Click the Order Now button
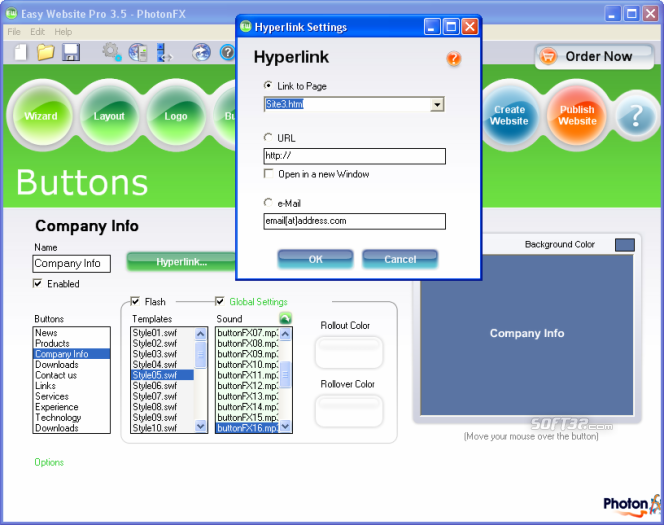This screenshot has height=525, width=664. point(595,56)
